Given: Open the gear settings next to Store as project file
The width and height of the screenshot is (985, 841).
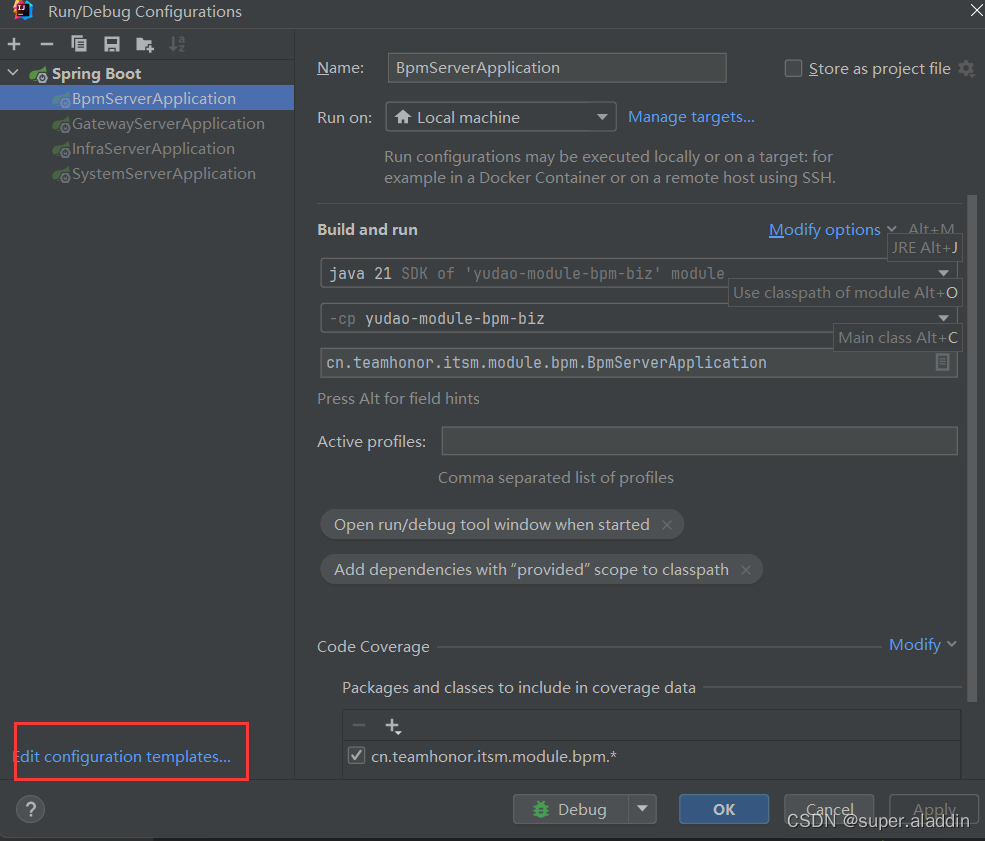Looking at the screenshot, I should tap(966, 68).
